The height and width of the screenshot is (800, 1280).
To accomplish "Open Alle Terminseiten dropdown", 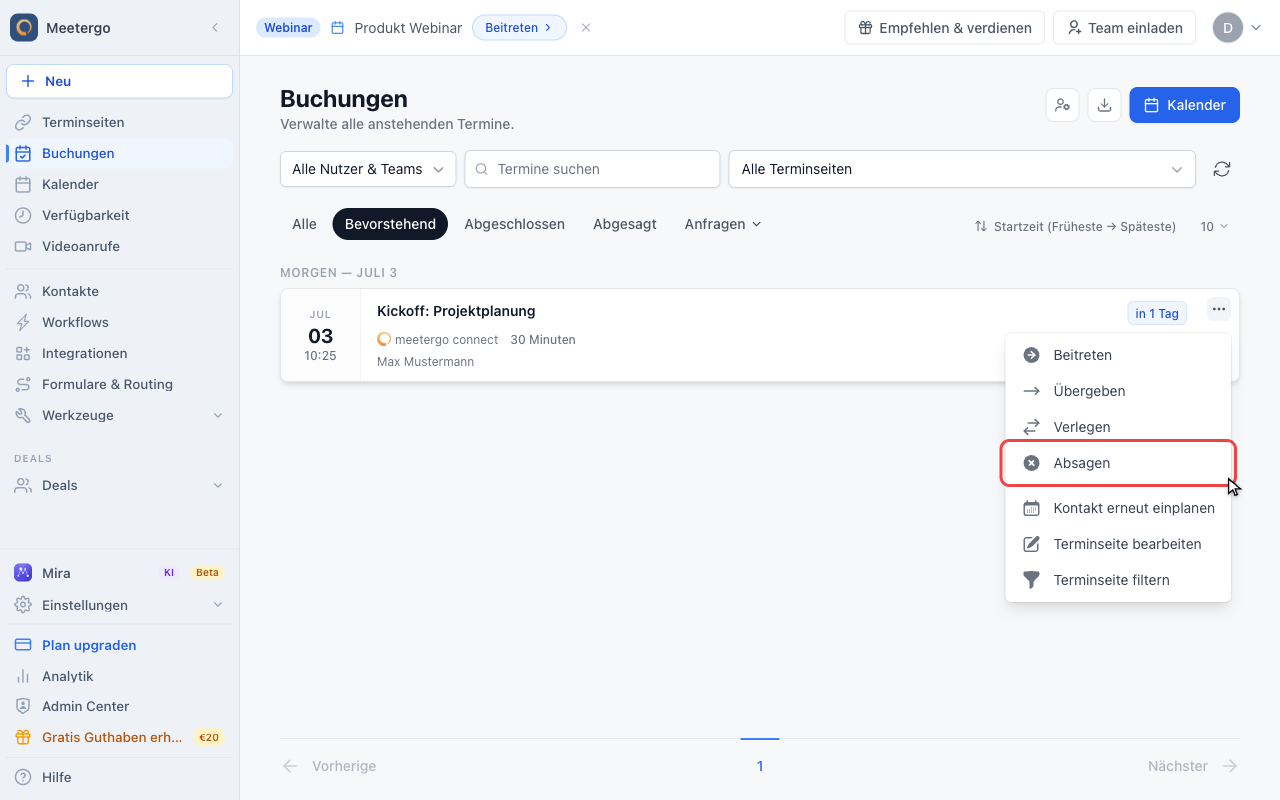I will (962, 169).
